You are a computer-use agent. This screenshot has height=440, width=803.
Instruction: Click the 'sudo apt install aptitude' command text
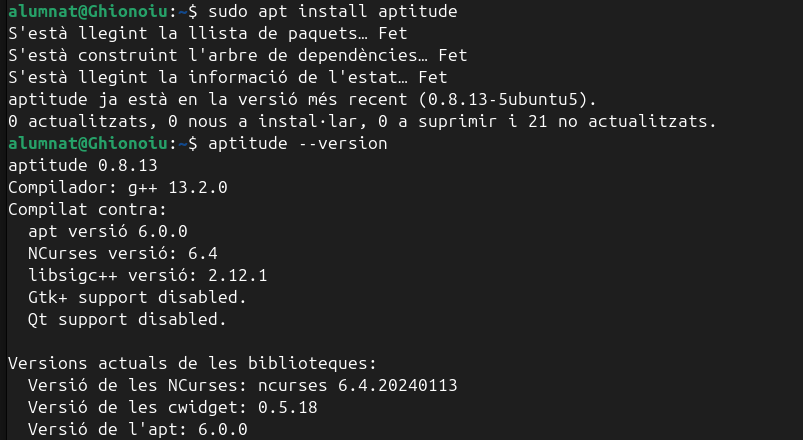pos(319,11)
